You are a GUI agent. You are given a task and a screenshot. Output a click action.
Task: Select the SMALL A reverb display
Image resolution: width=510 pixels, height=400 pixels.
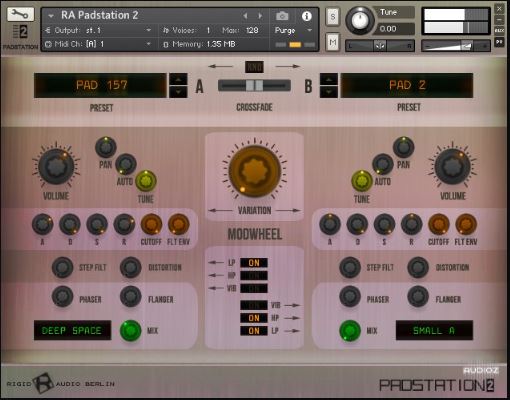coord(434,330)
